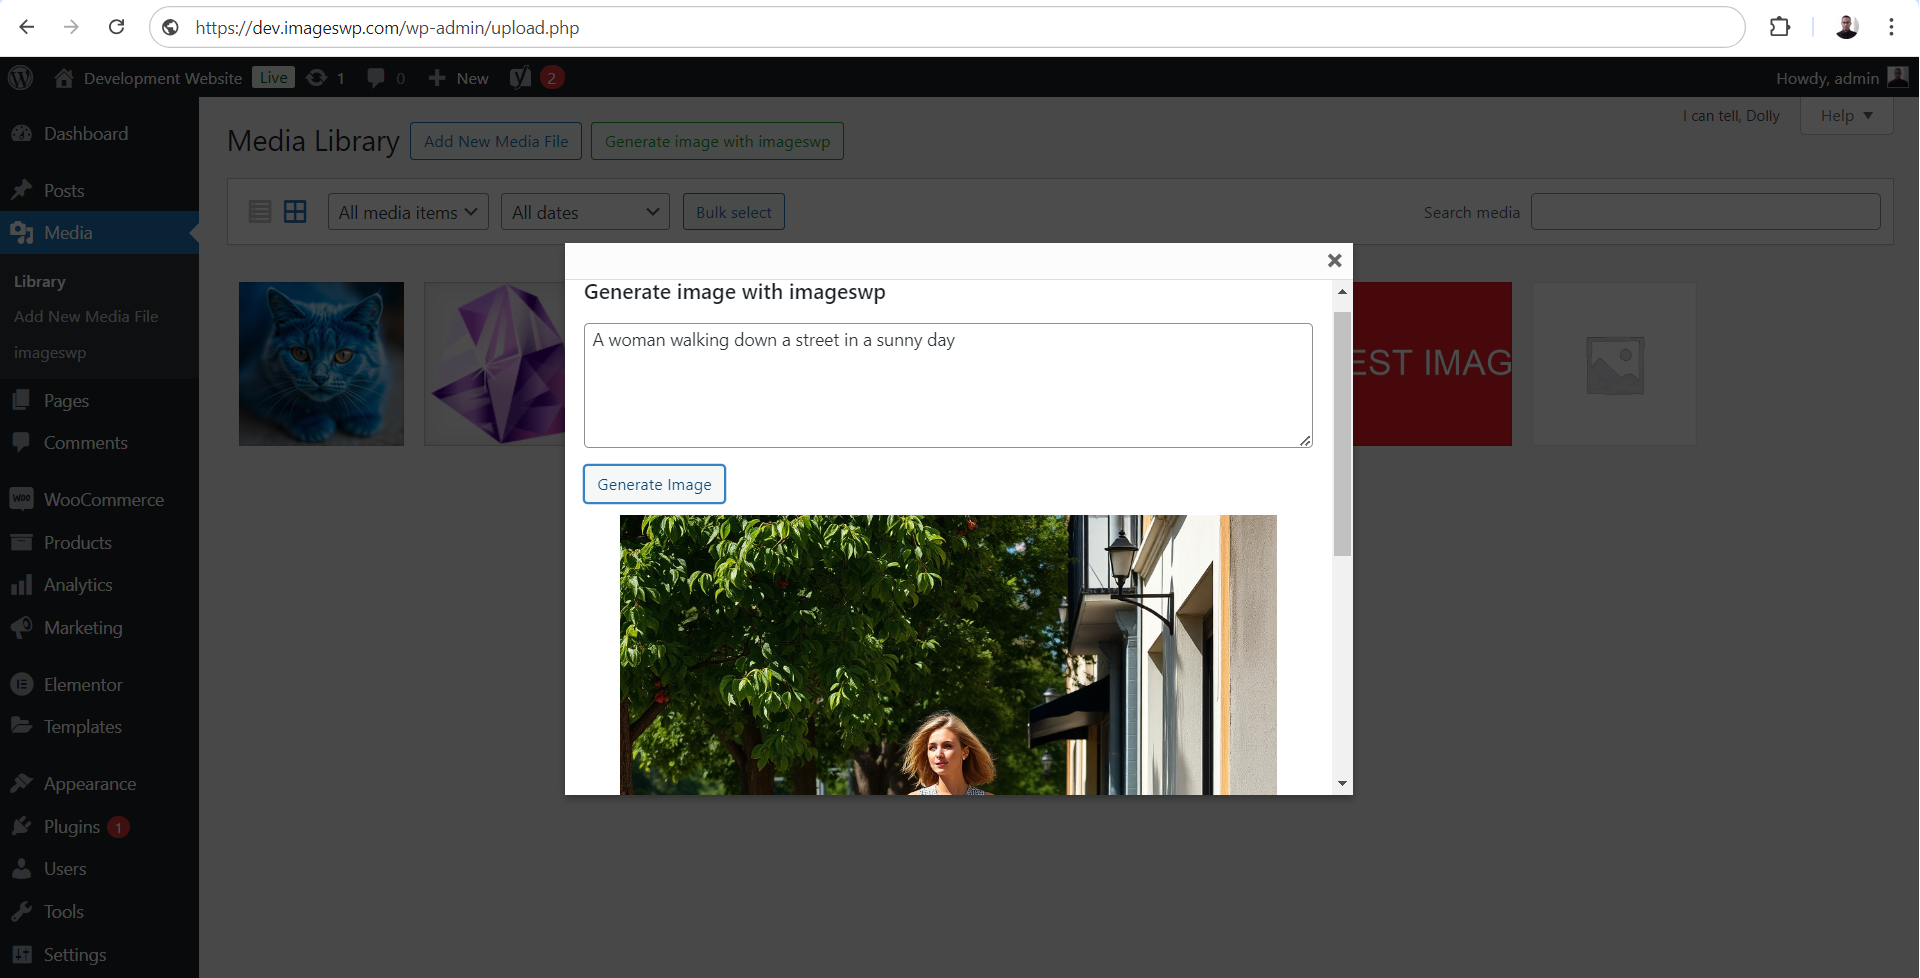
Task: Close the imageswp dialog with the X
Action: pos(1334,260)
